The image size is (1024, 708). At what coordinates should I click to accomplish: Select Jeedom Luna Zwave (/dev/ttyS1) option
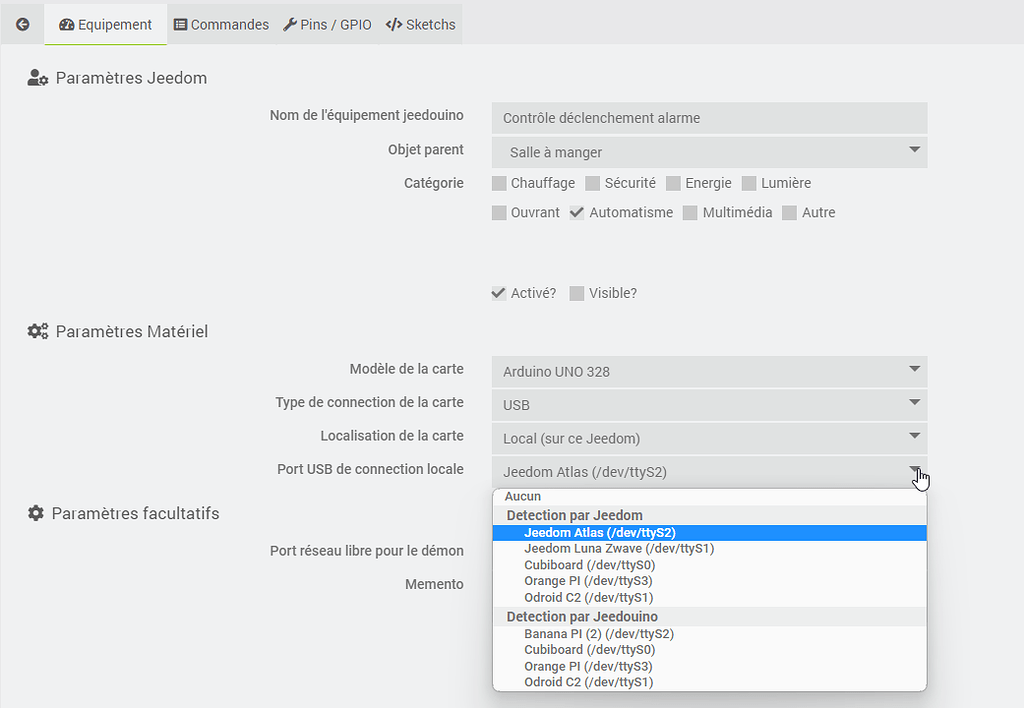tap(618, 549)
